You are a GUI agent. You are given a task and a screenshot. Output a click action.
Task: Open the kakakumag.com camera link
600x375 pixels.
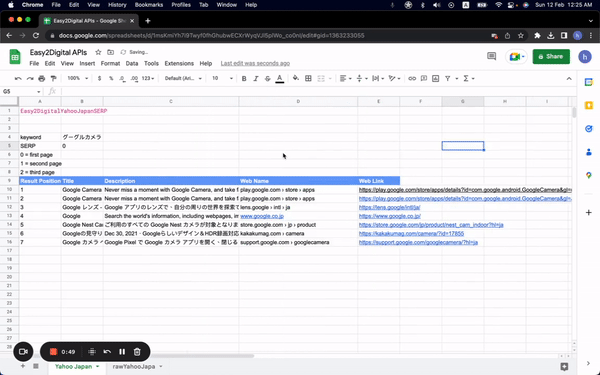pos(411,233)
